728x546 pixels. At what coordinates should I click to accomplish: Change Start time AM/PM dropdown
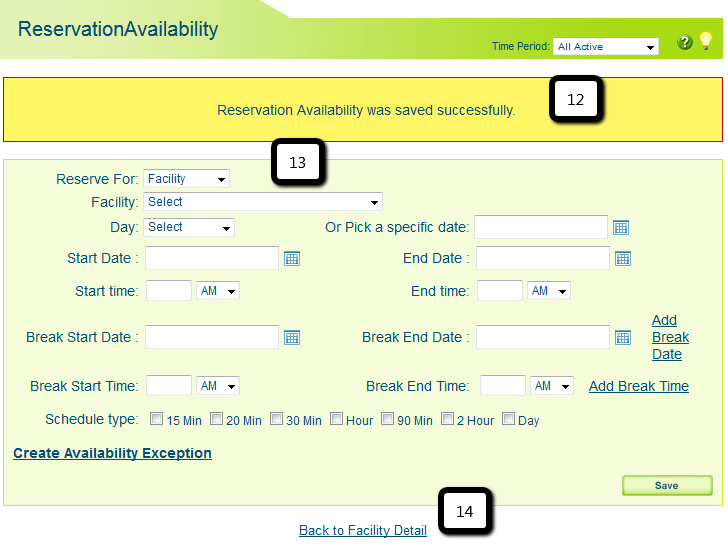pyautogui.click(x=218, y=291)
